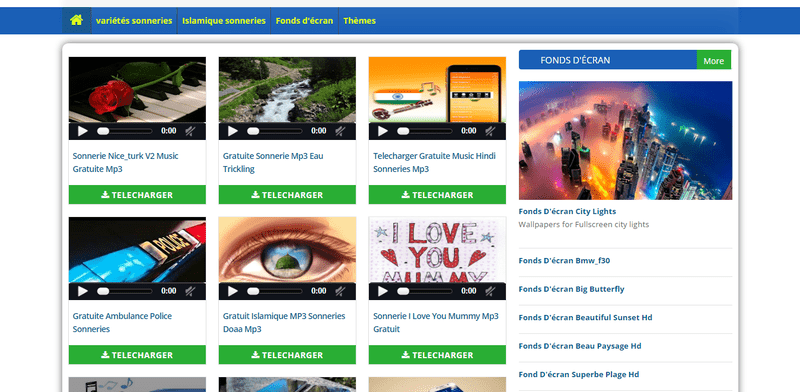The width and height of the screenshot is (800, 392).
Task: Click TELECHARGER under Eau Trickling ringtone
Action: (x=287, y=195)
